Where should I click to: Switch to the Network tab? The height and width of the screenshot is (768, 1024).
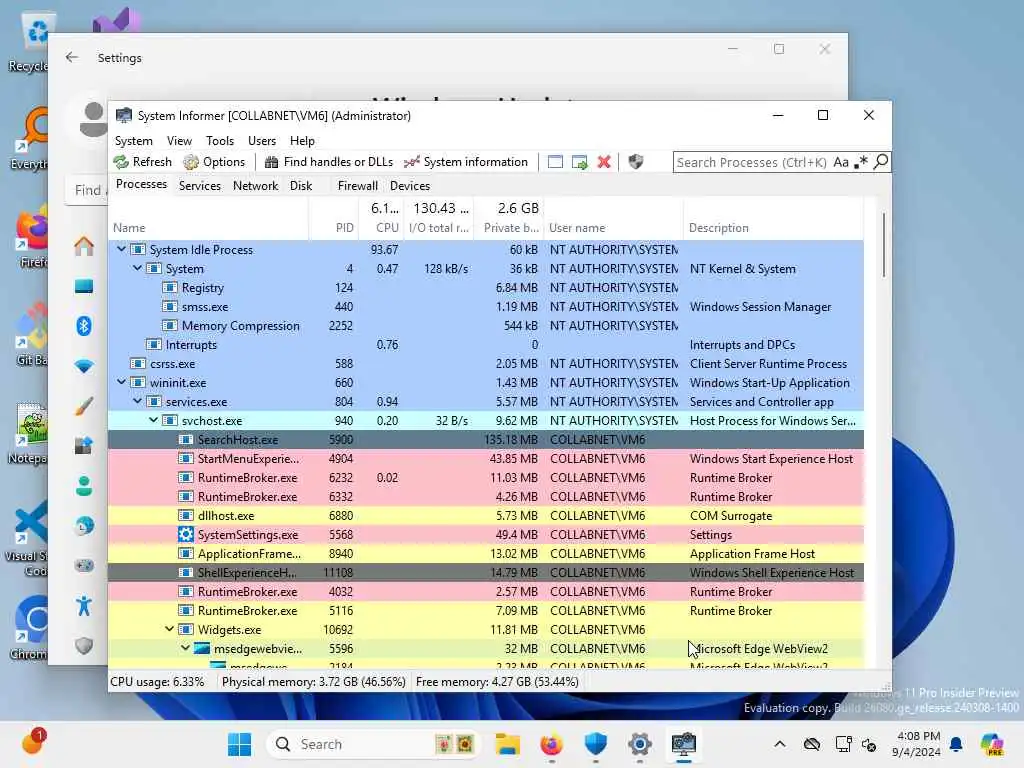tap(255, 185)
